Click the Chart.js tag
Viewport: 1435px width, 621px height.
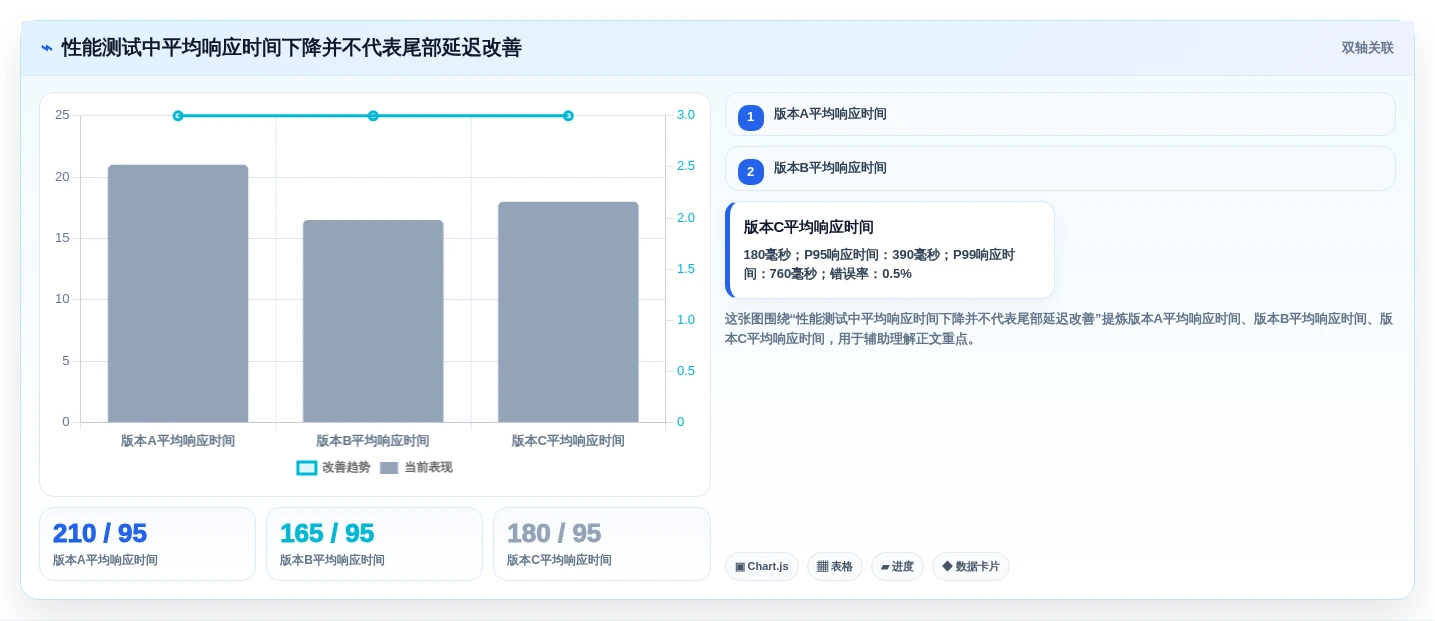[x=762, y=566]
